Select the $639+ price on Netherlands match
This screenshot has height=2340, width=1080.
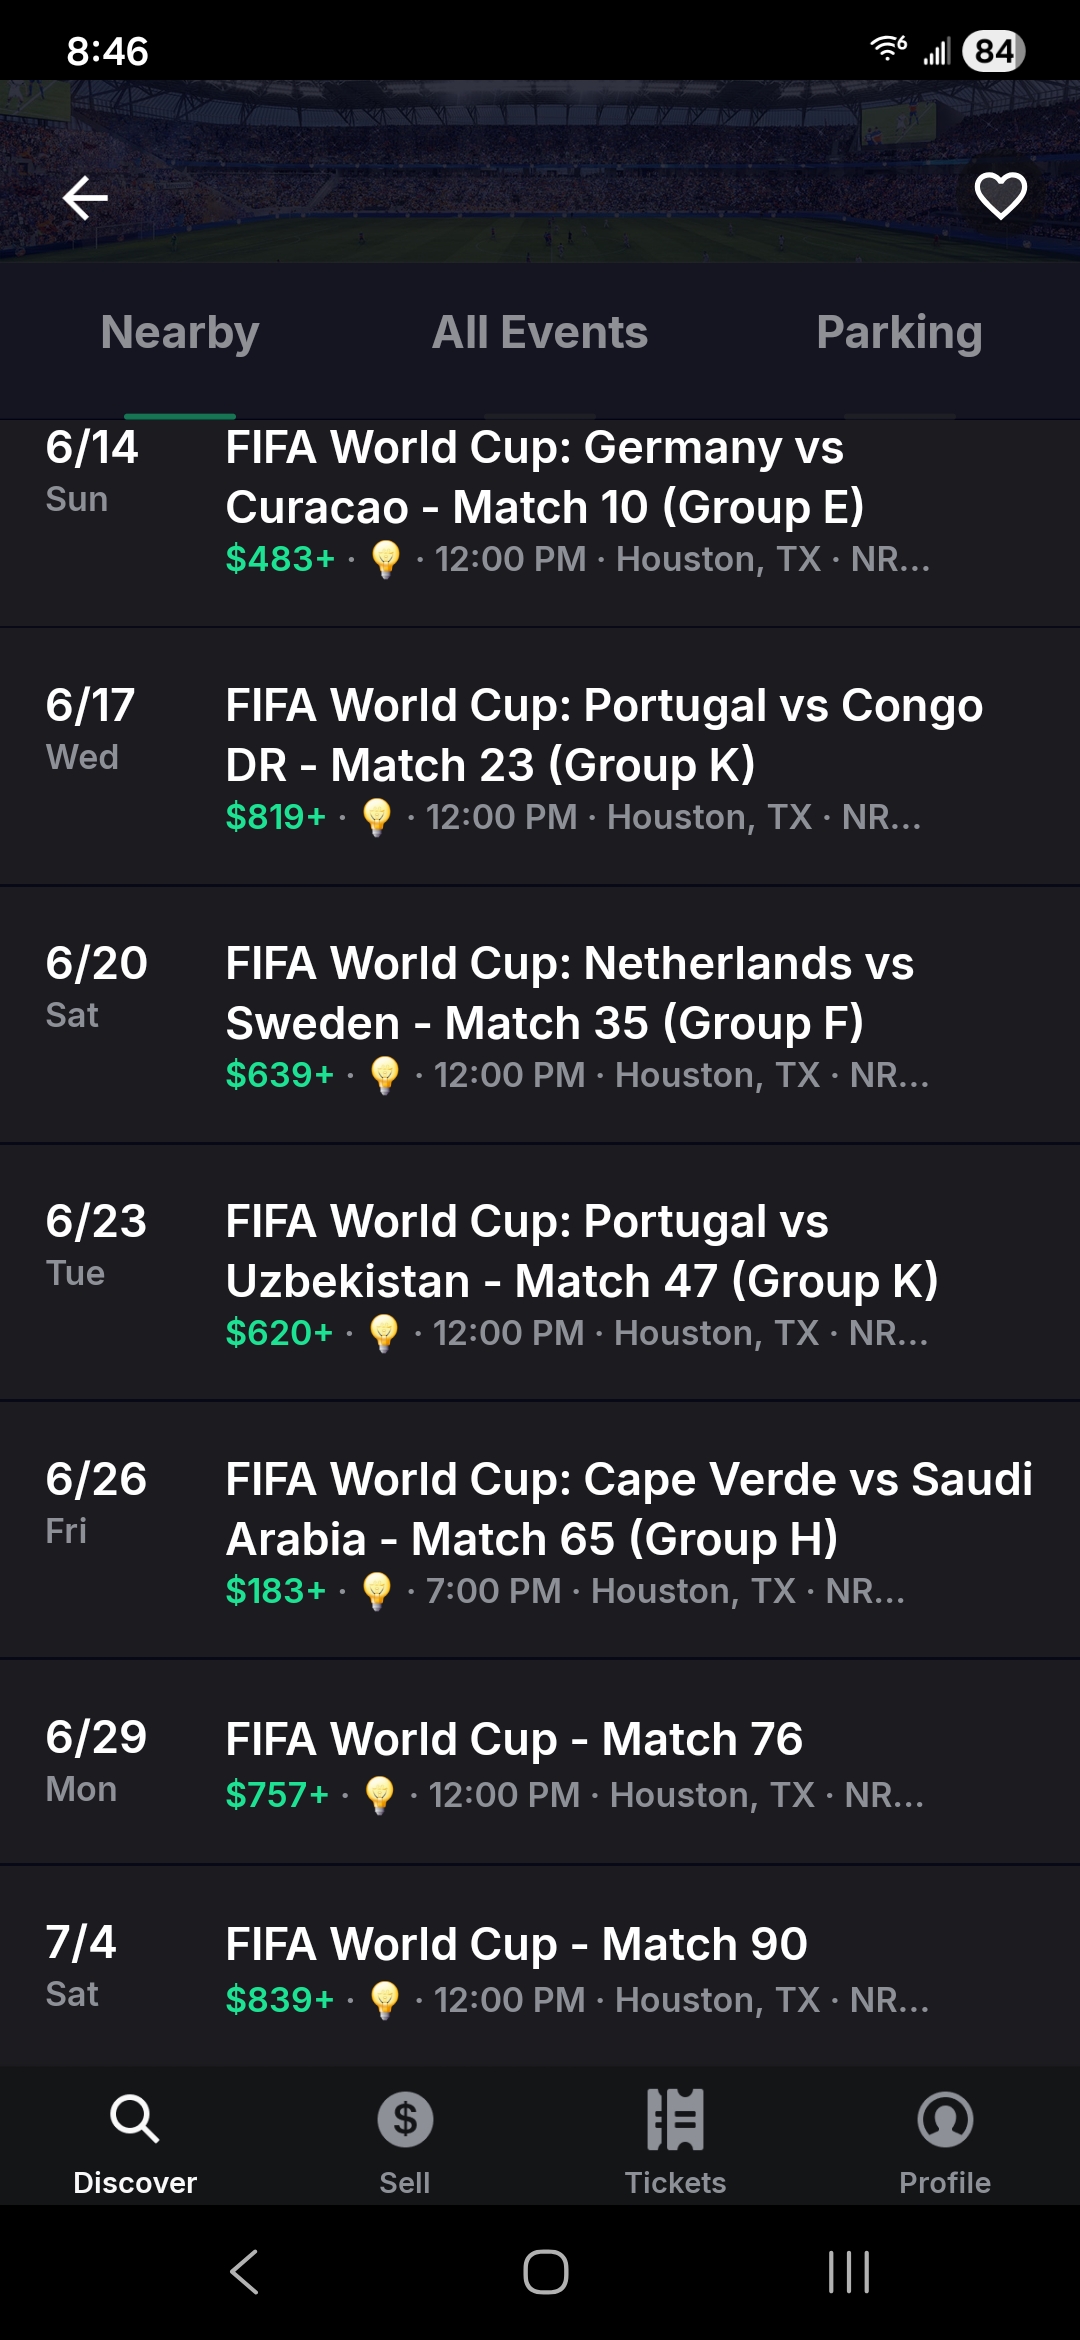(279, 1075)
